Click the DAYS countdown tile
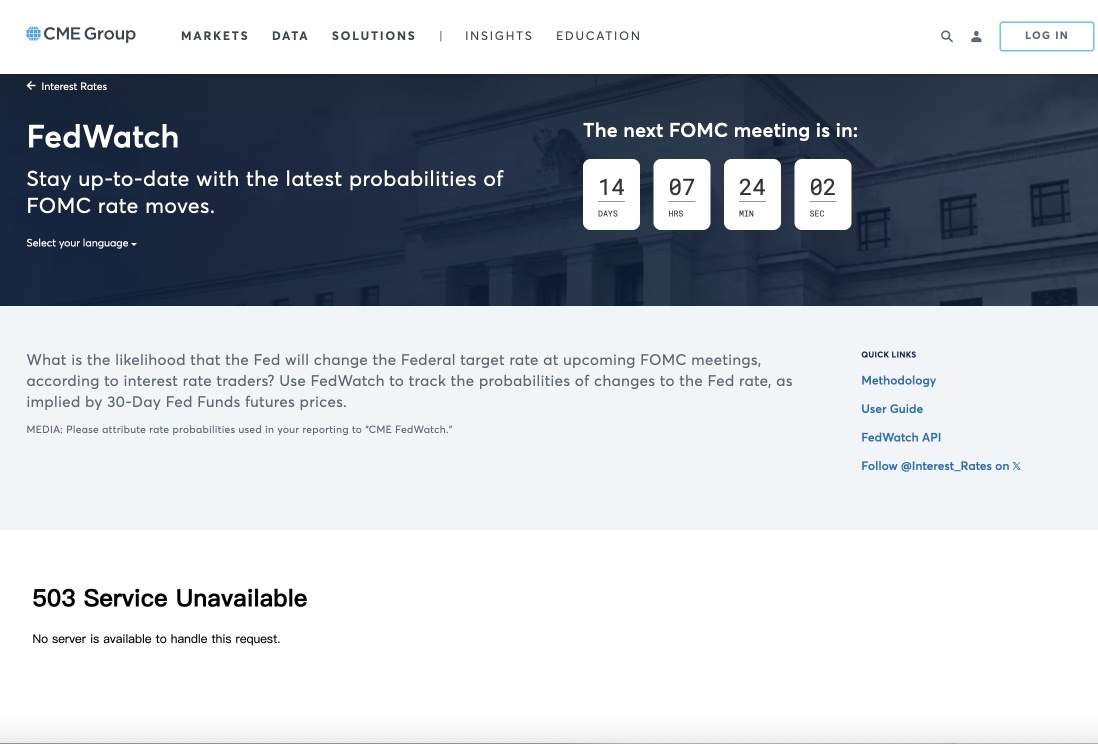Screen dimensions: 1098x744 611,194
